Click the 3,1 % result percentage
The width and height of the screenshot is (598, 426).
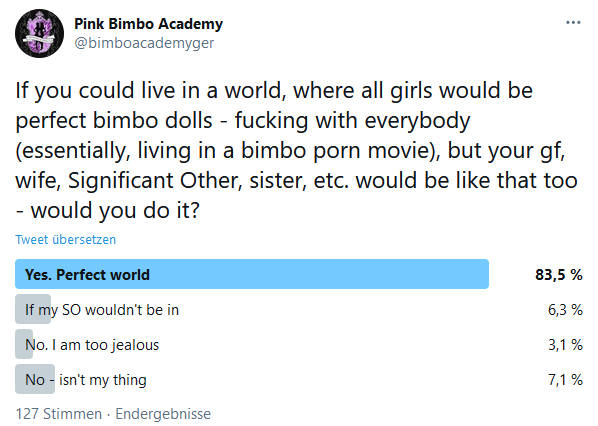[565, 345]
